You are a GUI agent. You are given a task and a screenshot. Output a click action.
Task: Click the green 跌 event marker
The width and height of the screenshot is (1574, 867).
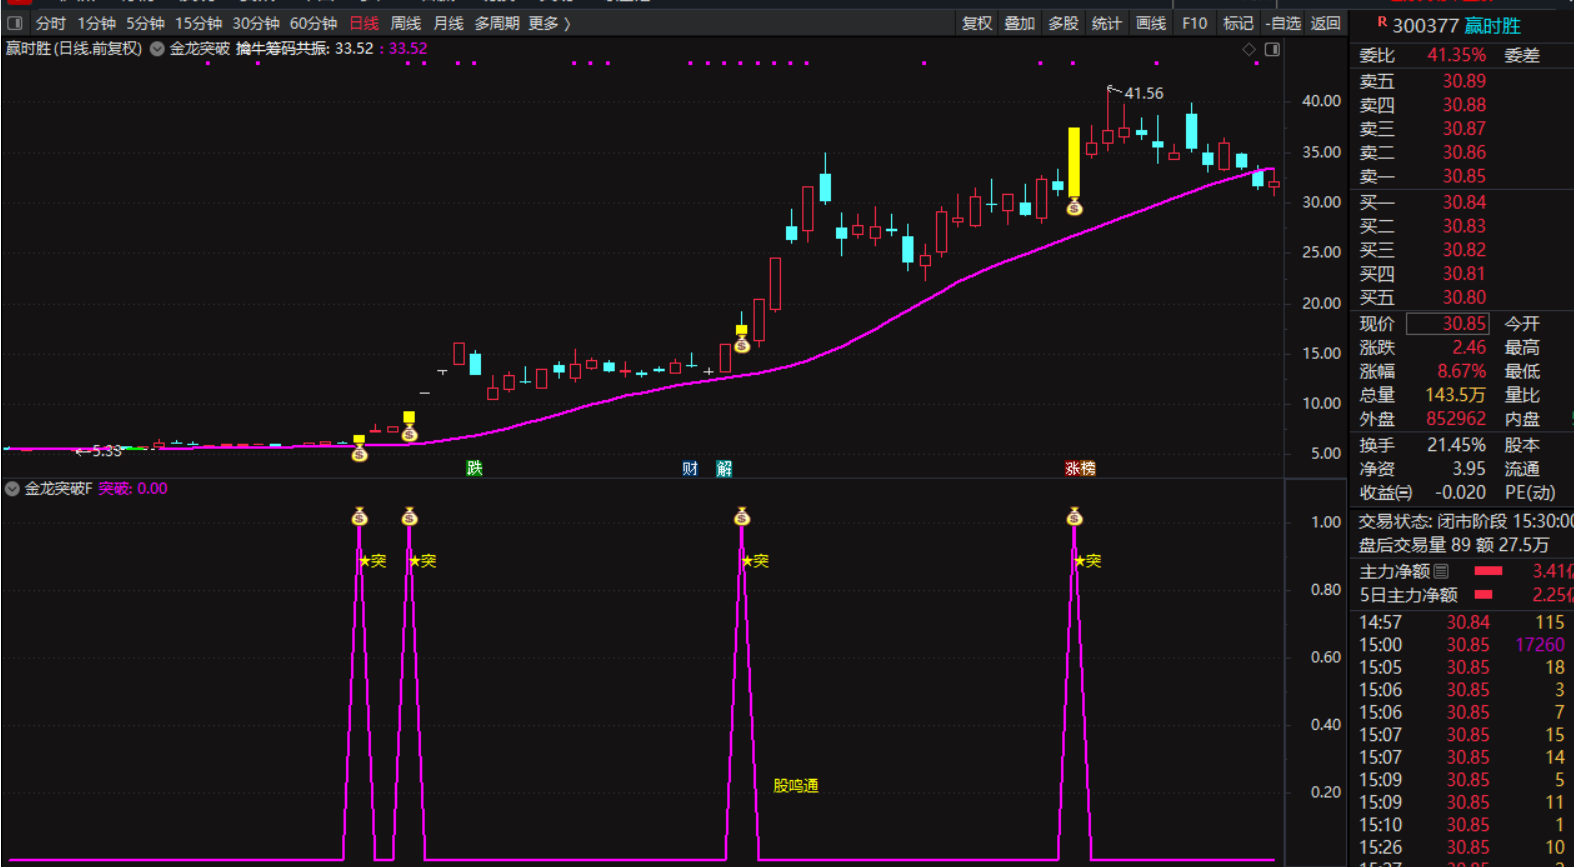(474, 468)
